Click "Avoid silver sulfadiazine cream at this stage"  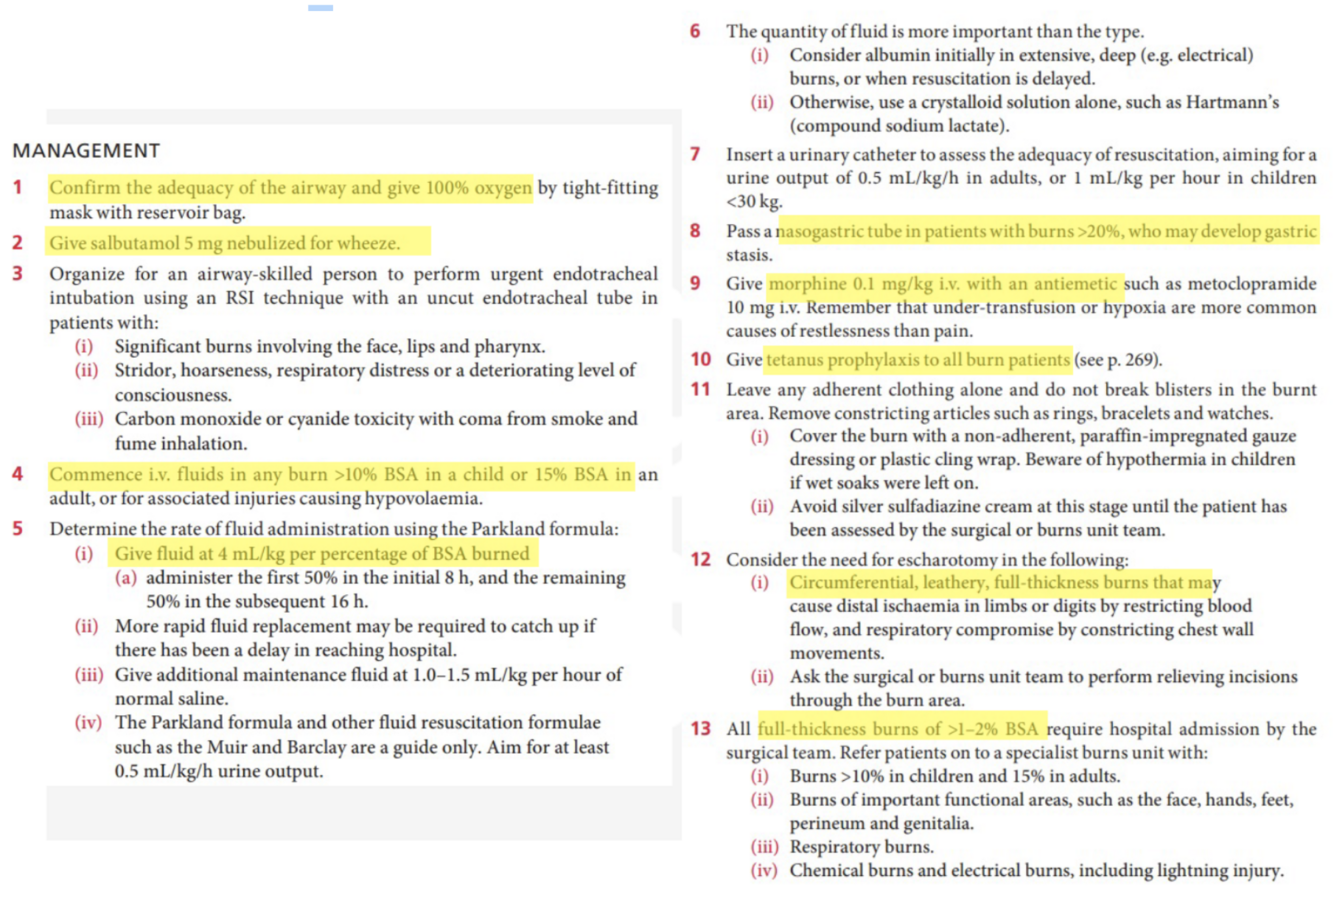pos(1038,507)
